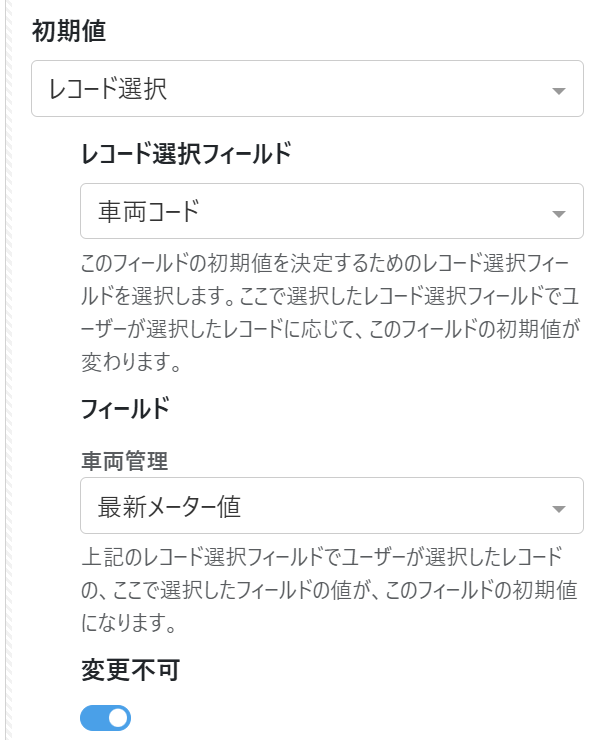Click the selected text 最新メーター値
Image resolution: width=607 pixels, height=740 pixels.
tap(169, 506)
